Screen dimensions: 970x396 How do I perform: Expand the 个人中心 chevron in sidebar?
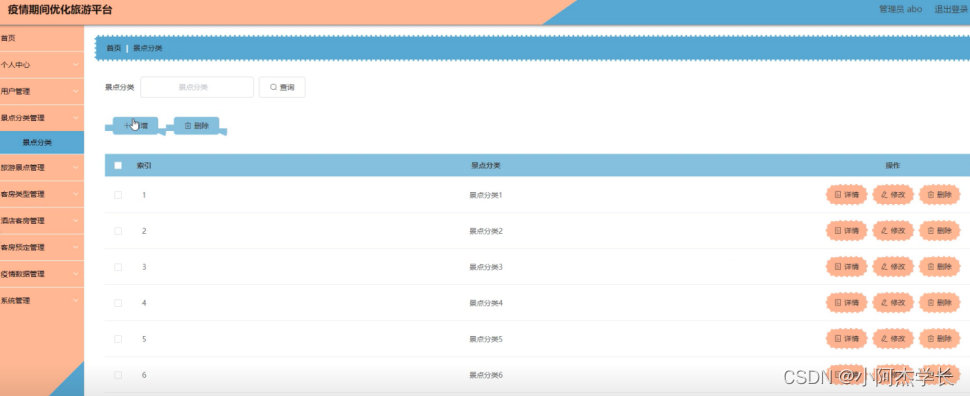click(75, 64)
